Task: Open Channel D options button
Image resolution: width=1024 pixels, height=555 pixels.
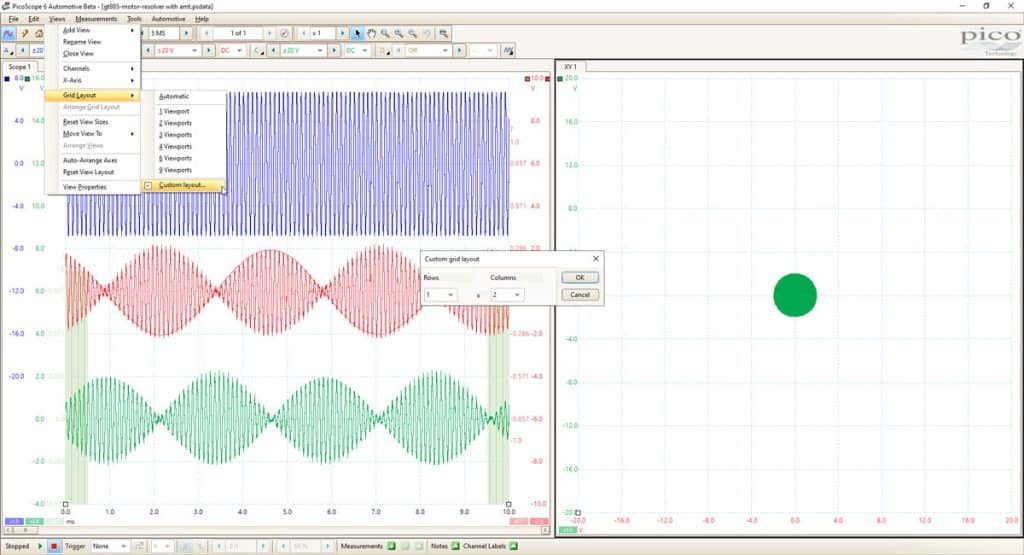Action: coord(385,50)
